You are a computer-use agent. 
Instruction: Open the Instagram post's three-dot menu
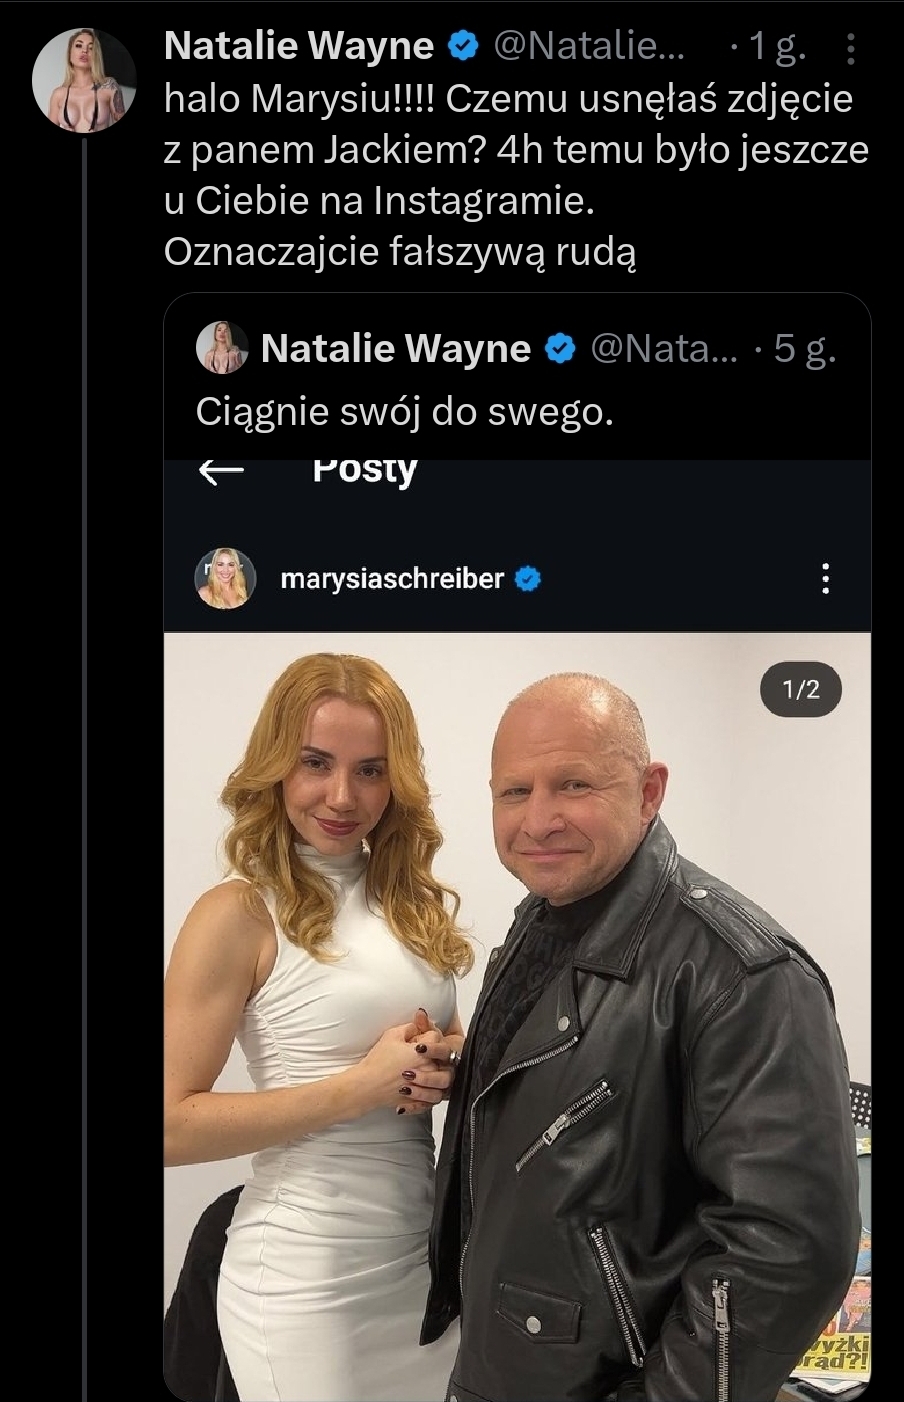[x=825, y=578]
